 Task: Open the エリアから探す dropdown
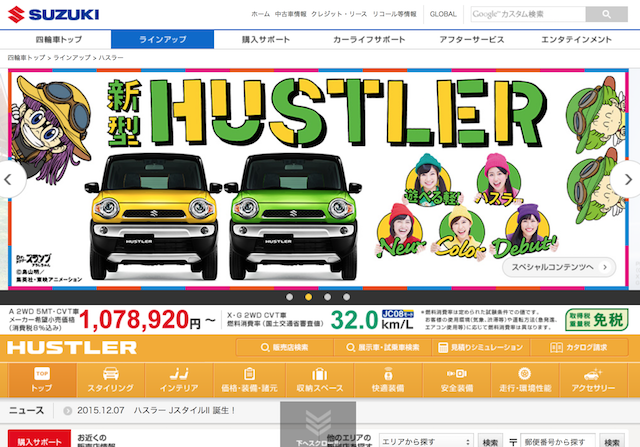pyautogui.click(x=426, y=441)
